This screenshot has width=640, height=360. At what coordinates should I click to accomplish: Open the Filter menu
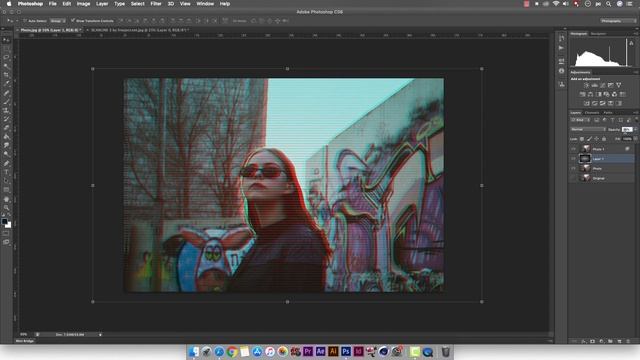tap(156, 4)
